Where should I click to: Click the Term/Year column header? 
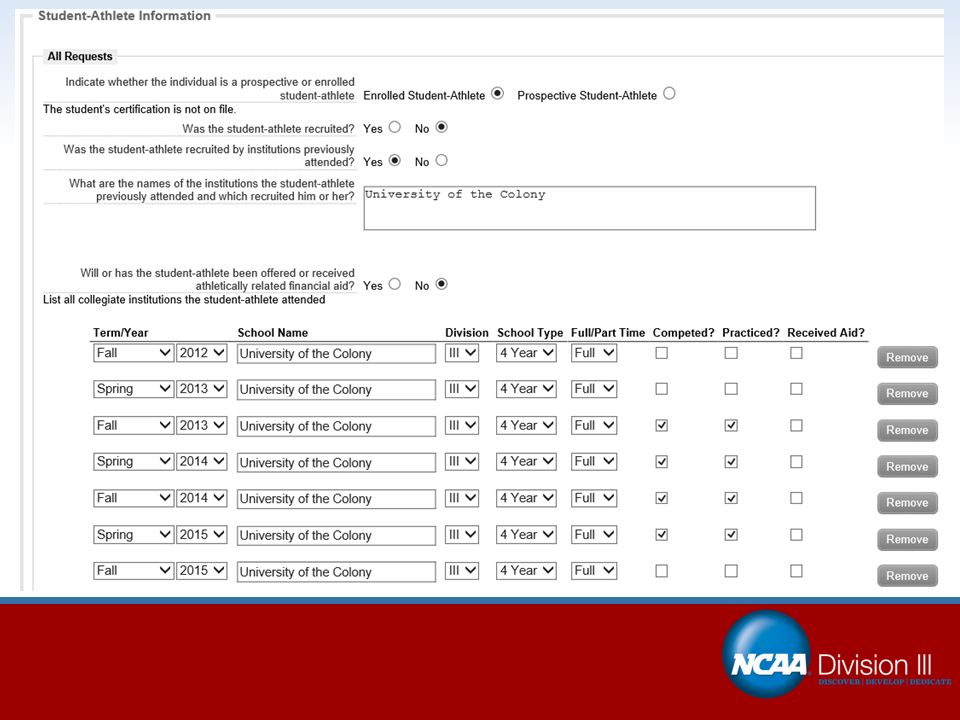(x=121, y=332)
